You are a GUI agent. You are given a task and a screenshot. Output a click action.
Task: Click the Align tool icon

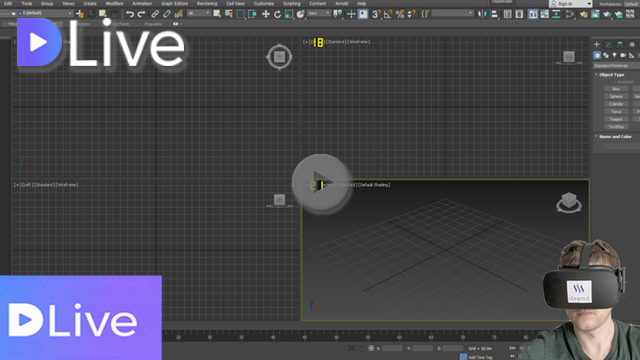[x=494, y=14]
